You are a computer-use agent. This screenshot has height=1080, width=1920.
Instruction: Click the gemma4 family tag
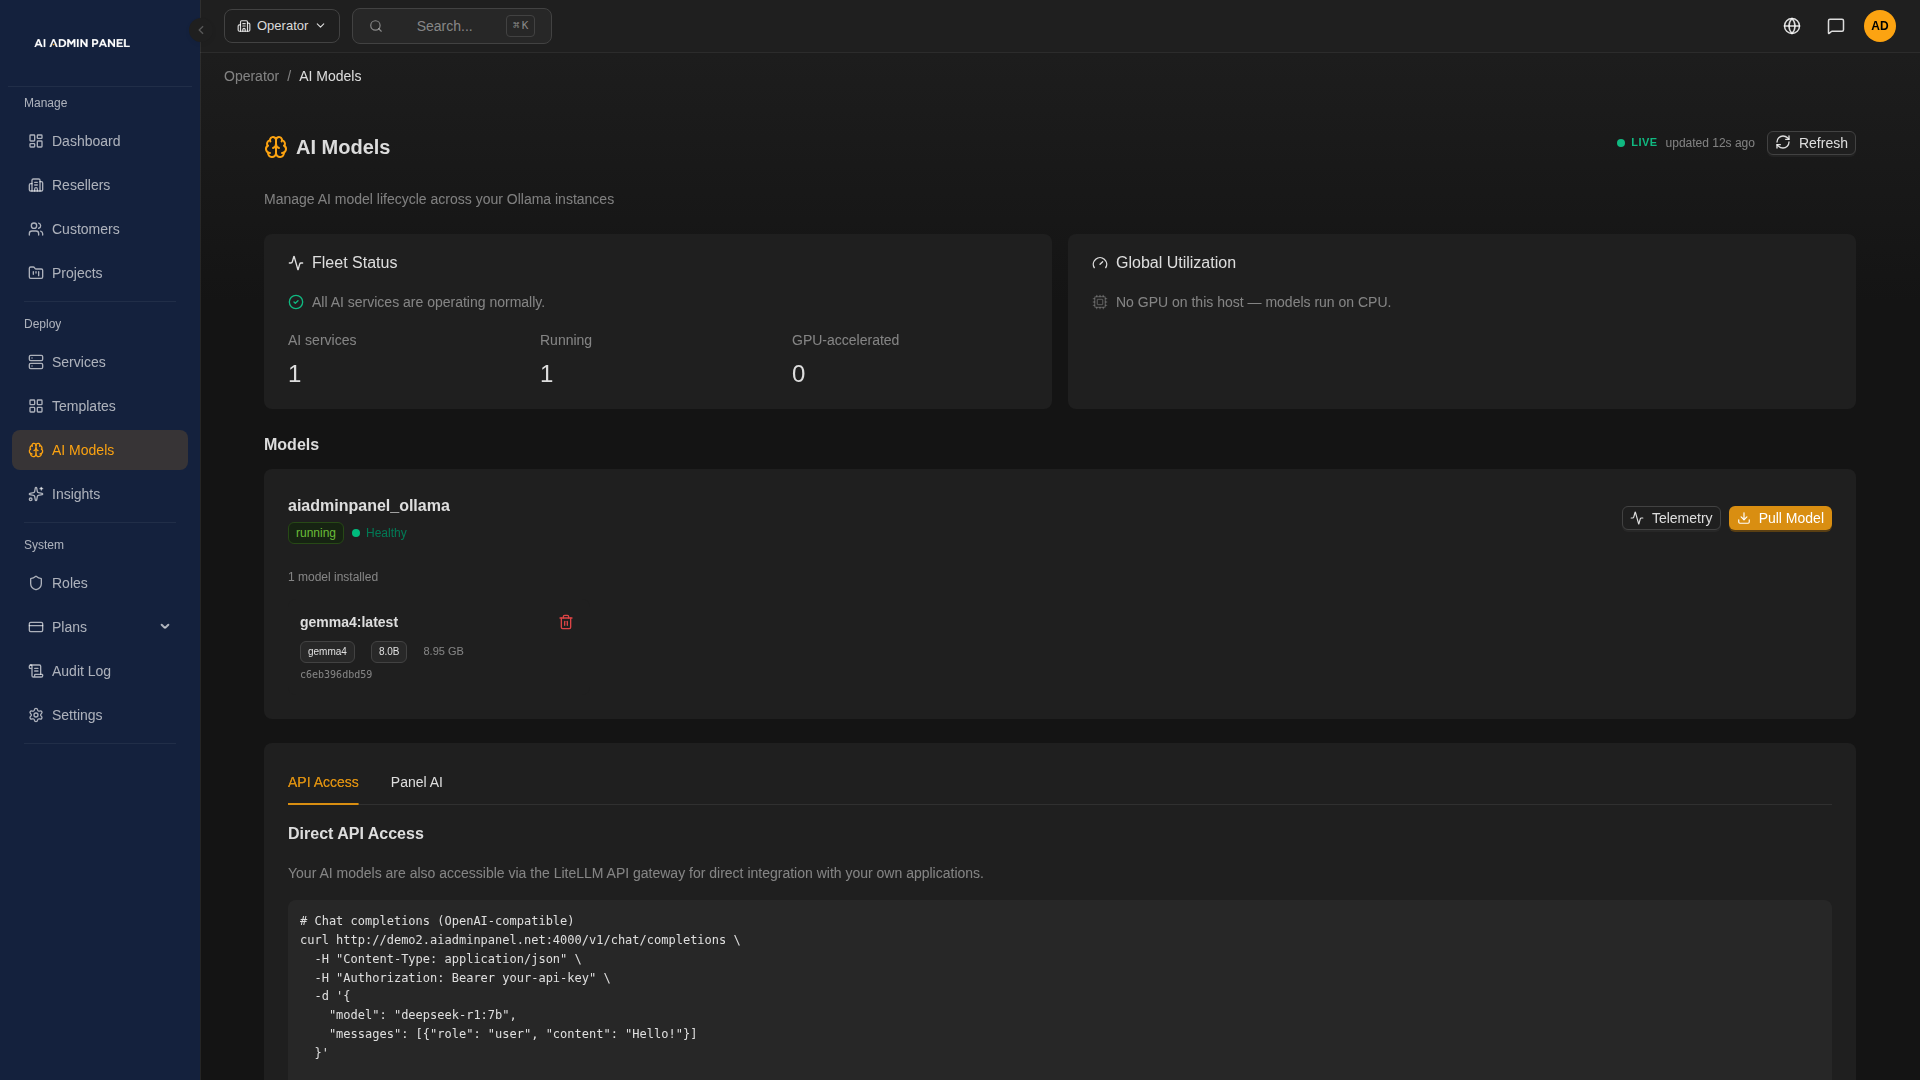[327, 652]
